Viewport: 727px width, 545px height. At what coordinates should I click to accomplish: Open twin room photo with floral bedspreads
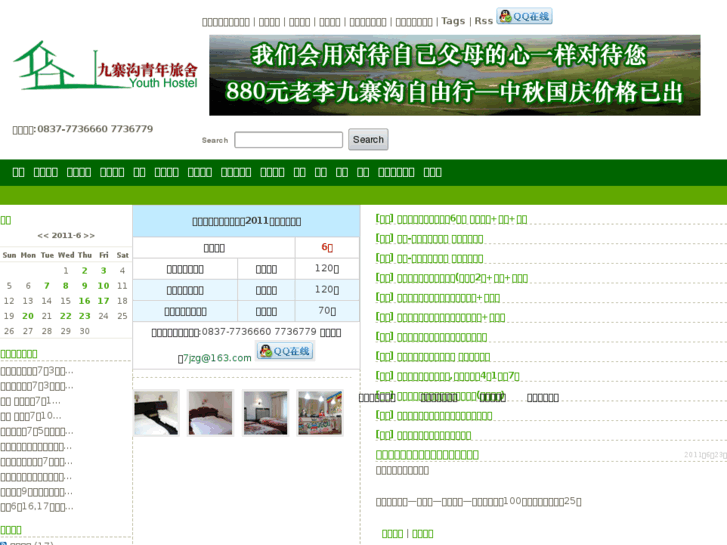pos(265,413)
